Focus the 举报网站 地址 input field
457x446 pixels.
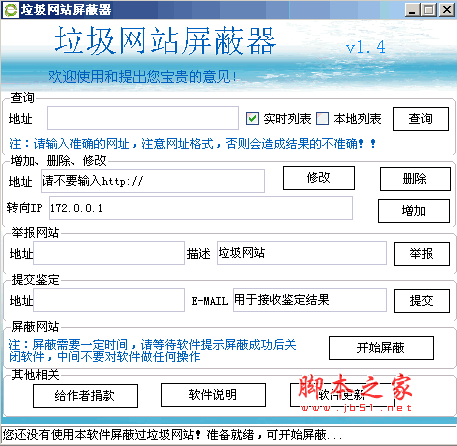(109, 253)
